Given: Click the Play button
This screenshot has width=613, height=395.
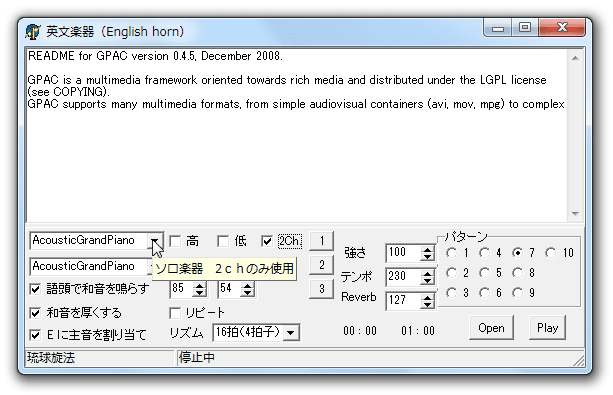Looking at the screenshot, I should point(547,328).
